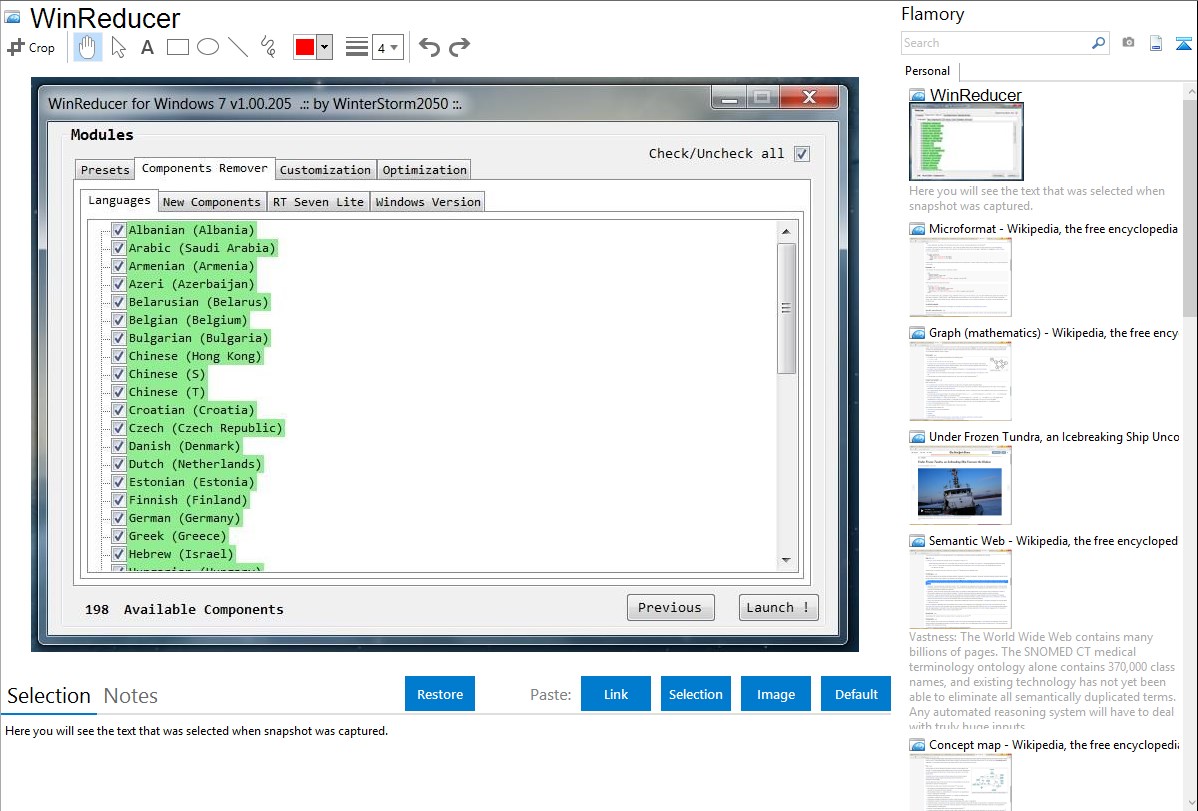The height and width of the screenshot is (811, 1198).
Task: Click the Paste Image button
Action: [775, 694]
